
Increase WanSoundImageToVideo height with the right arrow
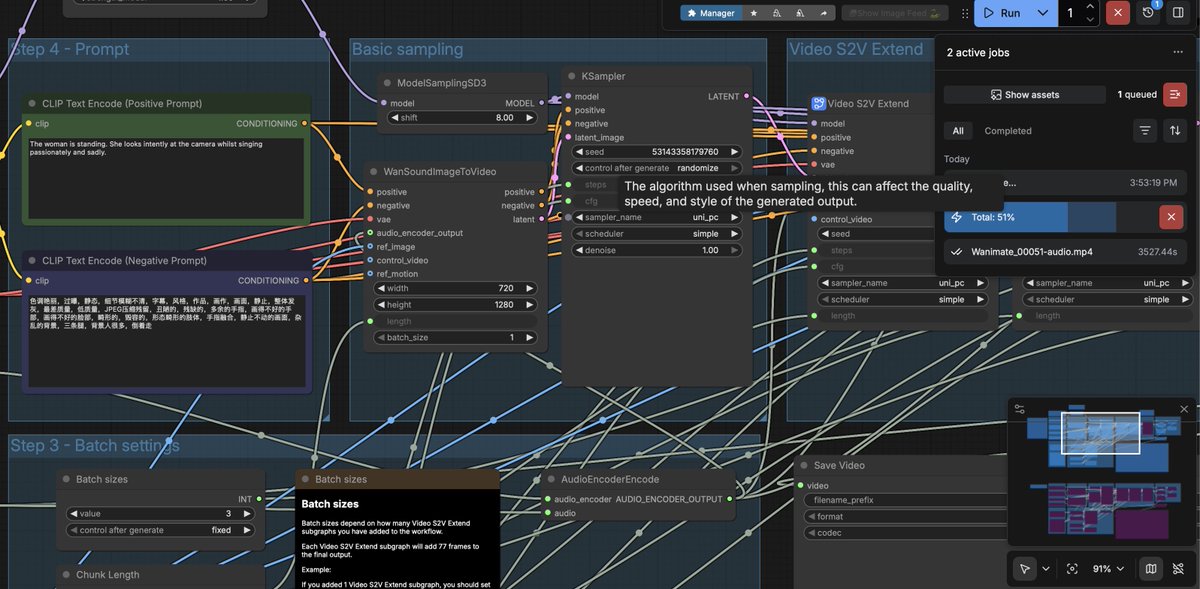point(530,304)
